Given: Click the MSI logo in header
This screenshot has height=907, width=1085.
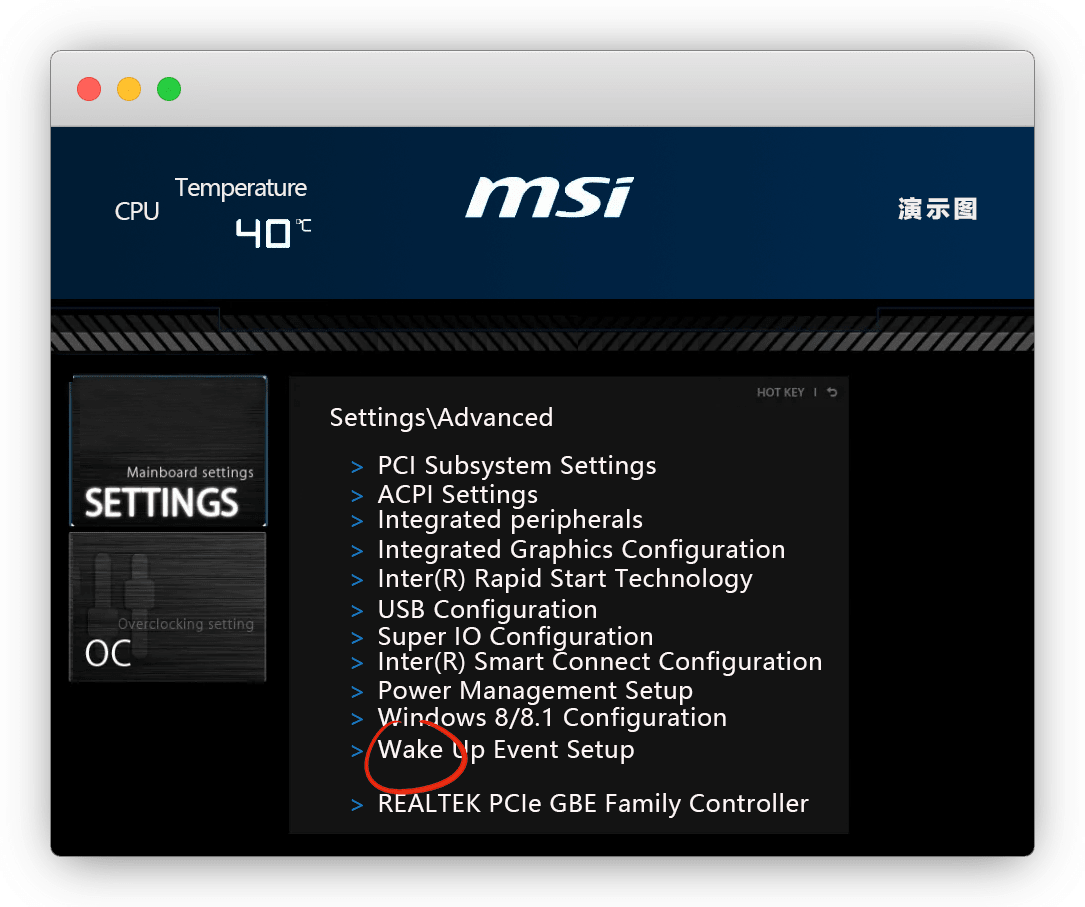Looking at the screenshot, I should pyautogui.click(x=549, y=198).
